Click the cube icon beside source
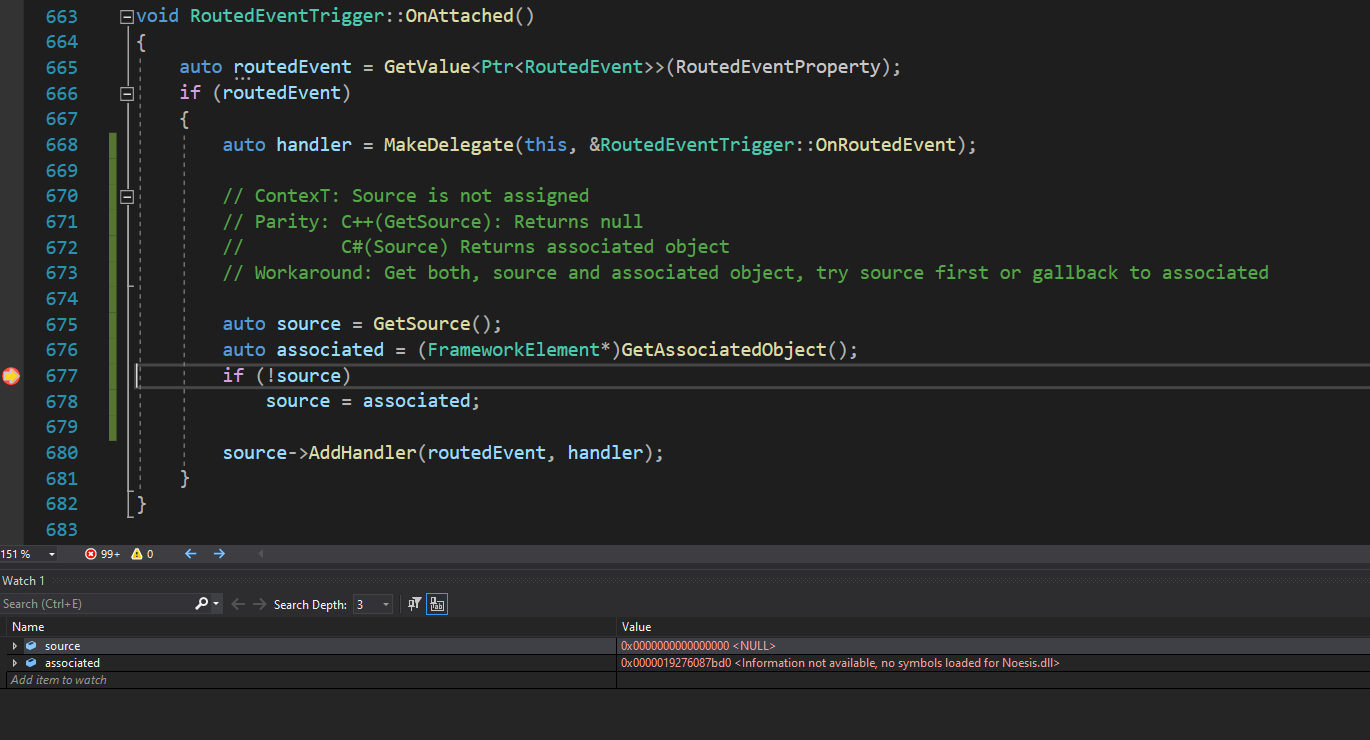The image size is (1370, 740). [31, 646]
